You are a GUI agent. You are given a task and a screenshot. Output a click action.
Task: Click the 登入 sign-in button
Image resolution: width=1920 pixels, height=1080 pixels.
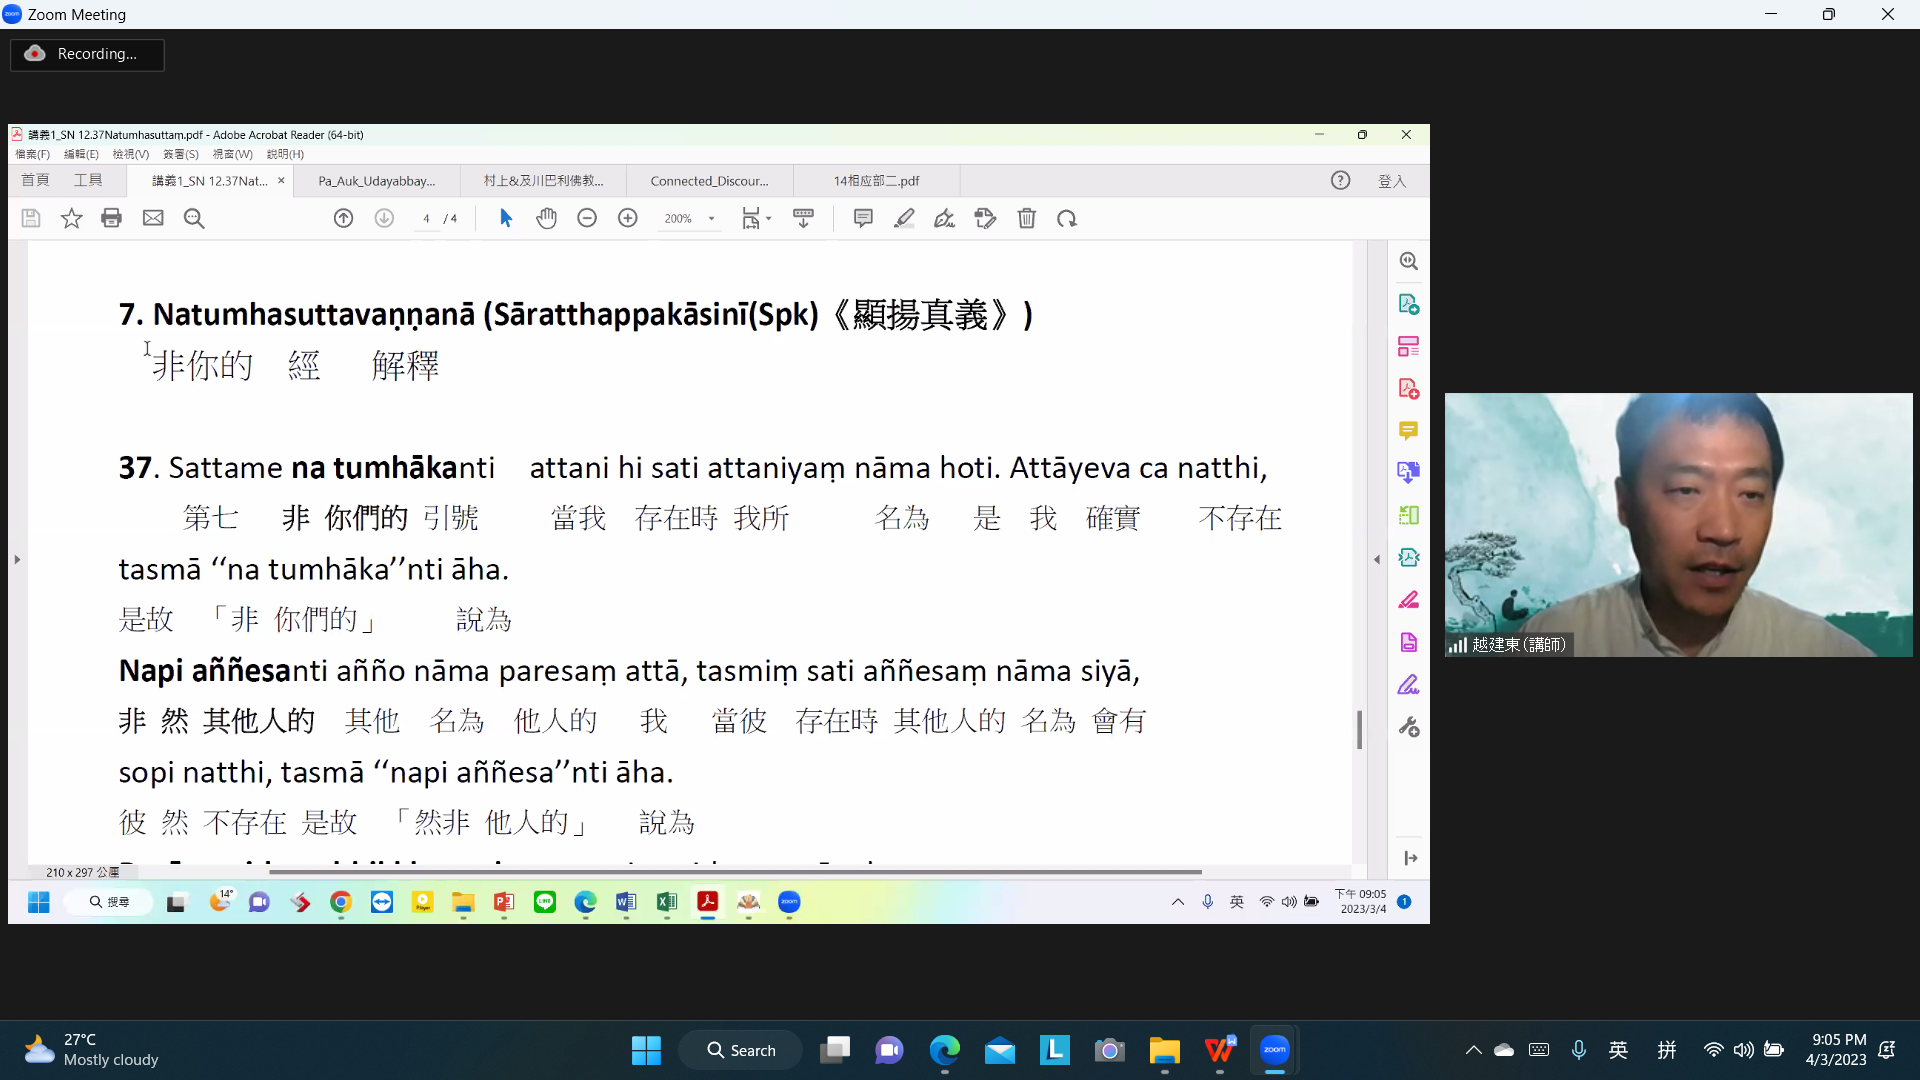1391,181
